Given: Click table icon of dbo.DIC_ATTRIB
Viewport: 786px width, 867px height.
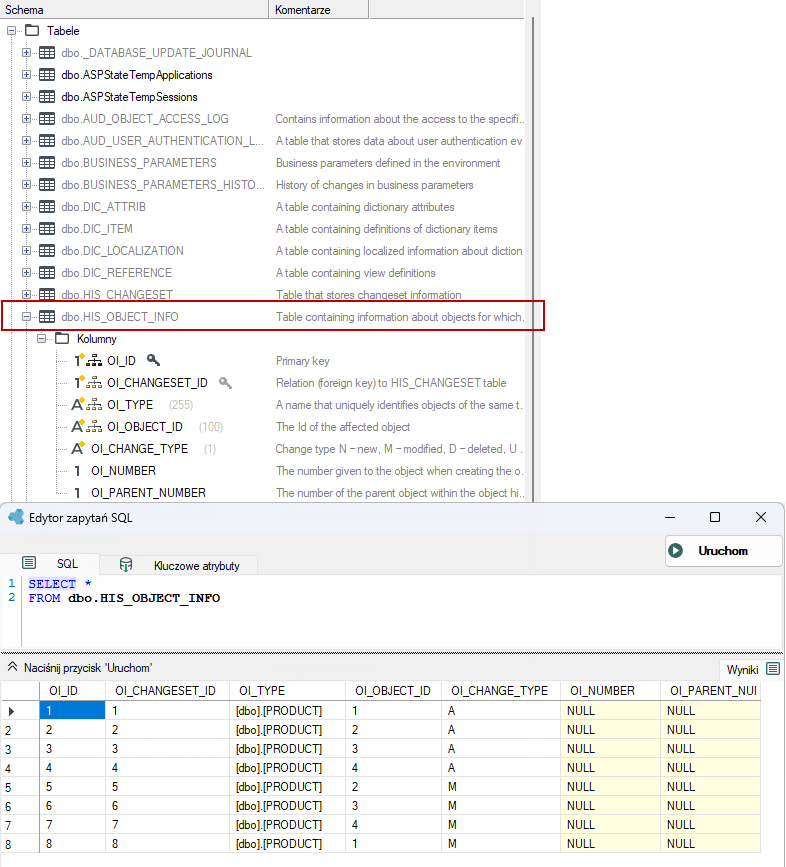Looking at the screenshot, I should (47, 207).
